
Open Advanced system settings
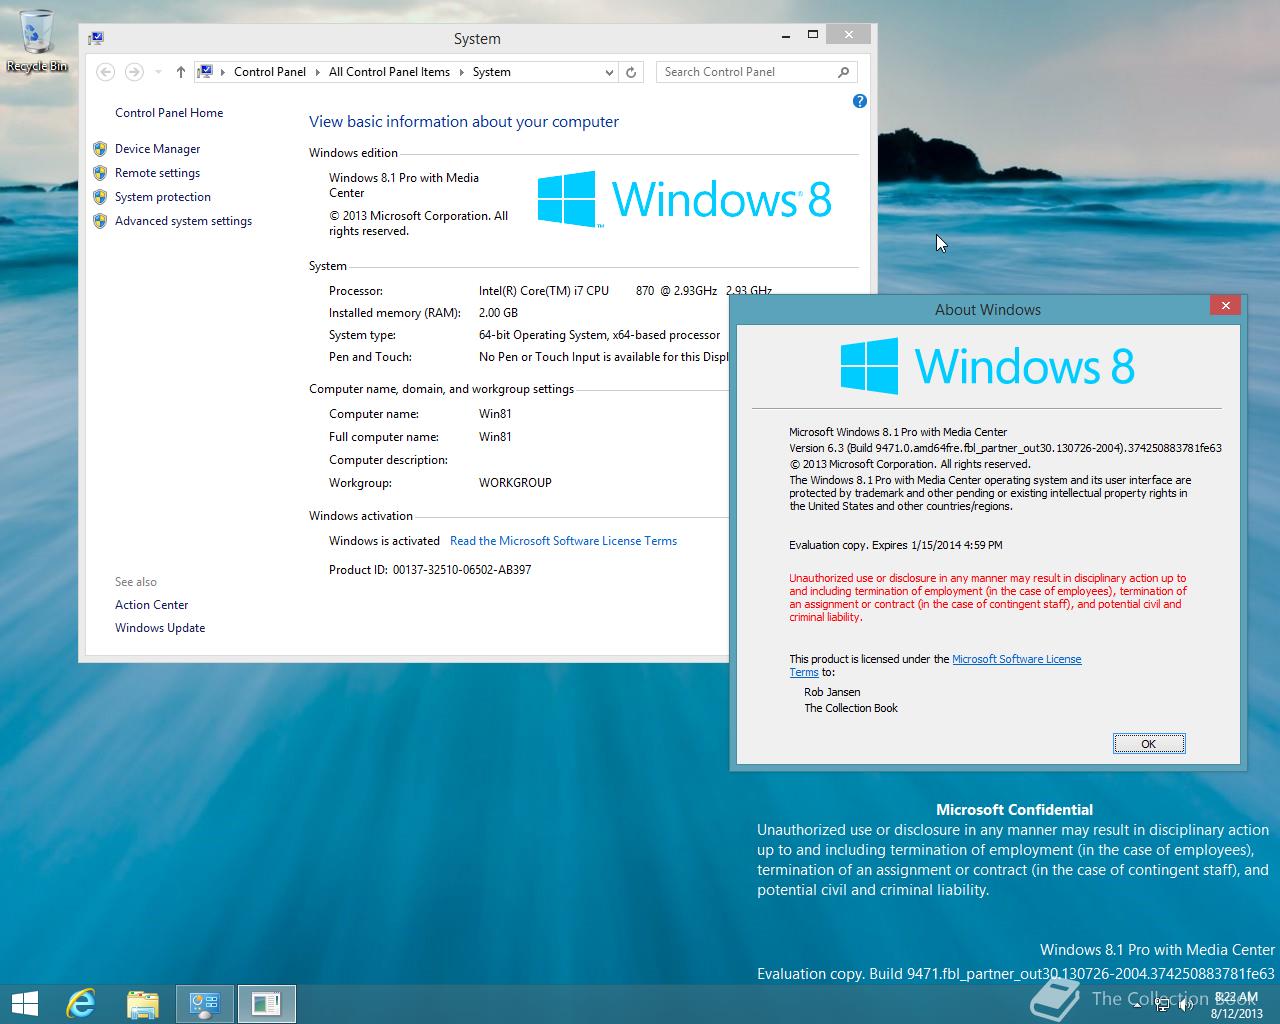pos(183,221)
